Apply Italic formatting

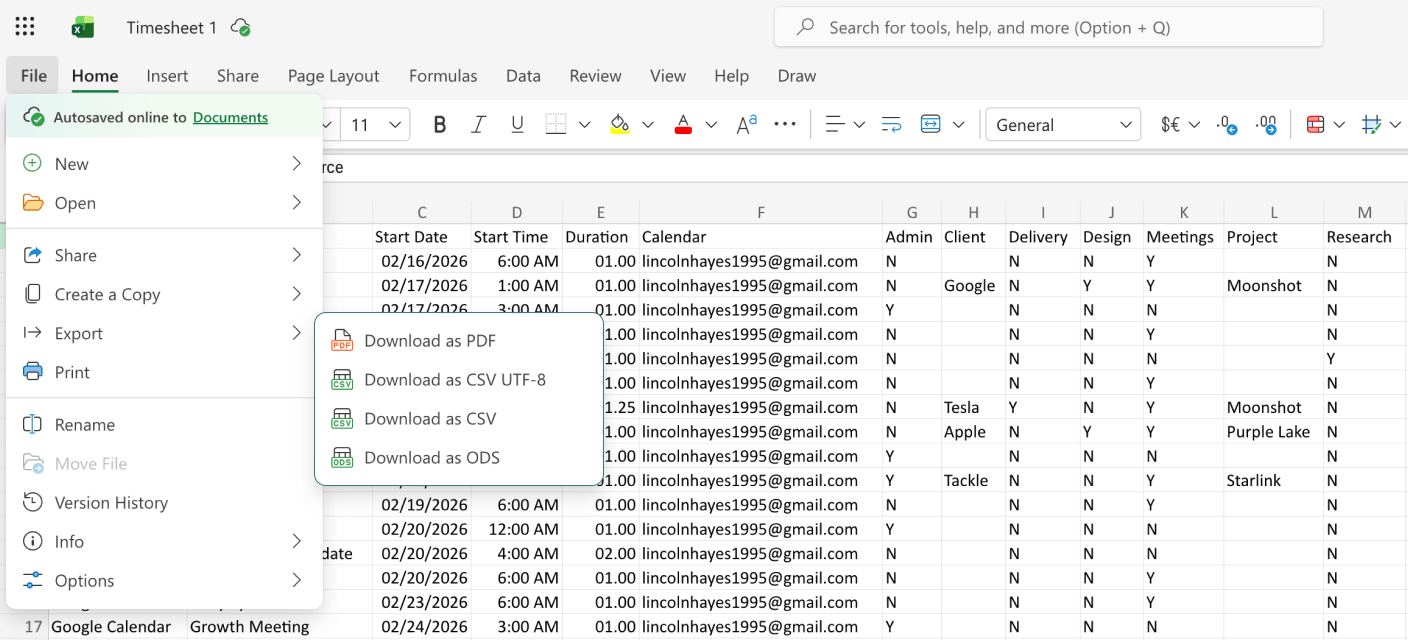pyautogui.click(x=478, y=125)
